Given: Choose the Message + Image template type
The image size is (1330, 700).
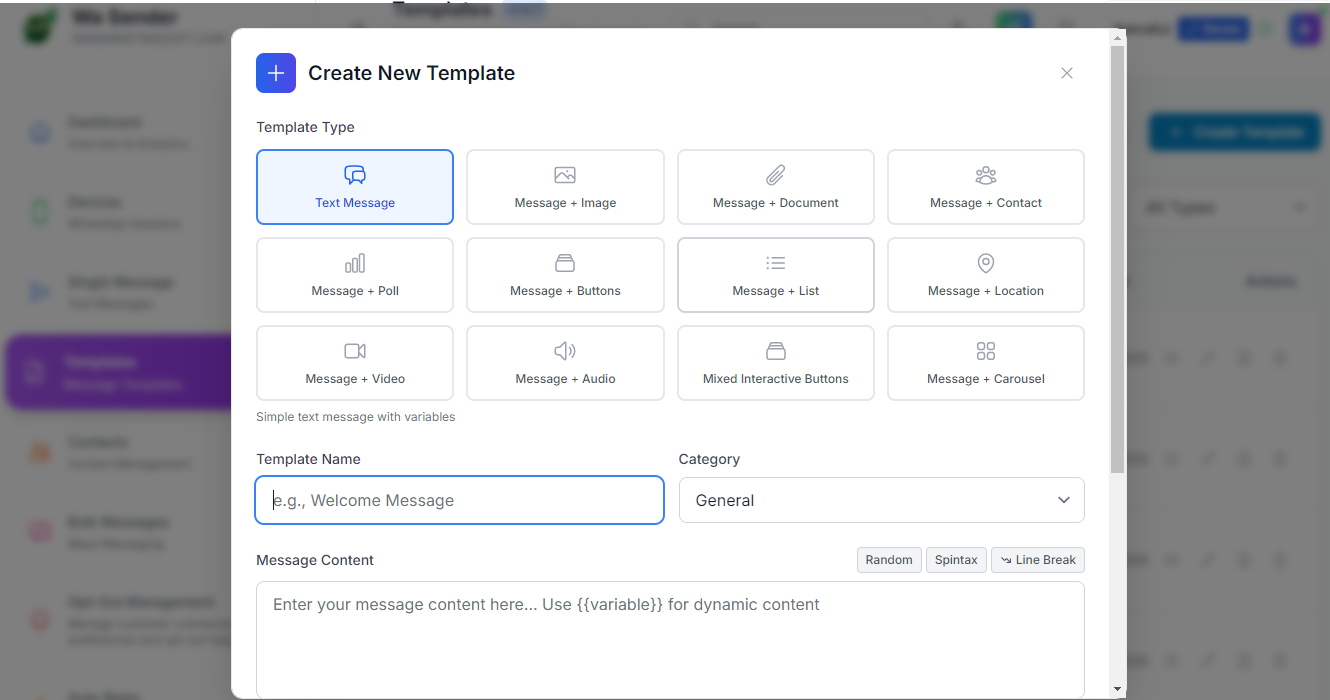Looking at the screenshot, I should pyautogui.click(x=565, y=187).
